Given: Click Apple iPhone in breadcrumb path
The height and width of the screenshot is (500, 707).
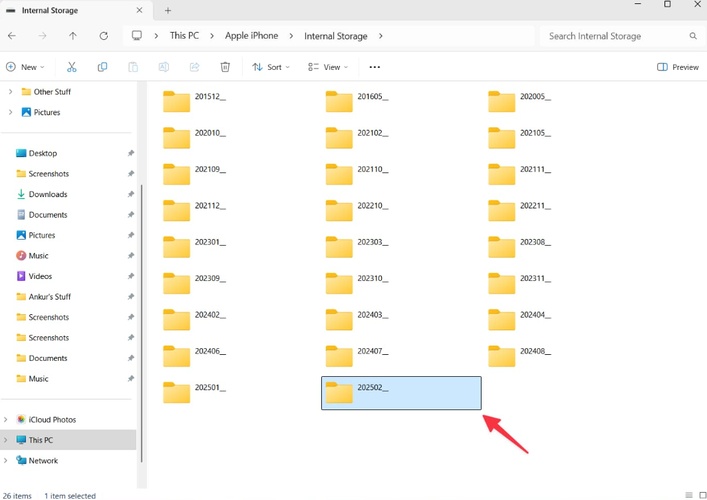Looking at the screenshot, I should 252,36.
